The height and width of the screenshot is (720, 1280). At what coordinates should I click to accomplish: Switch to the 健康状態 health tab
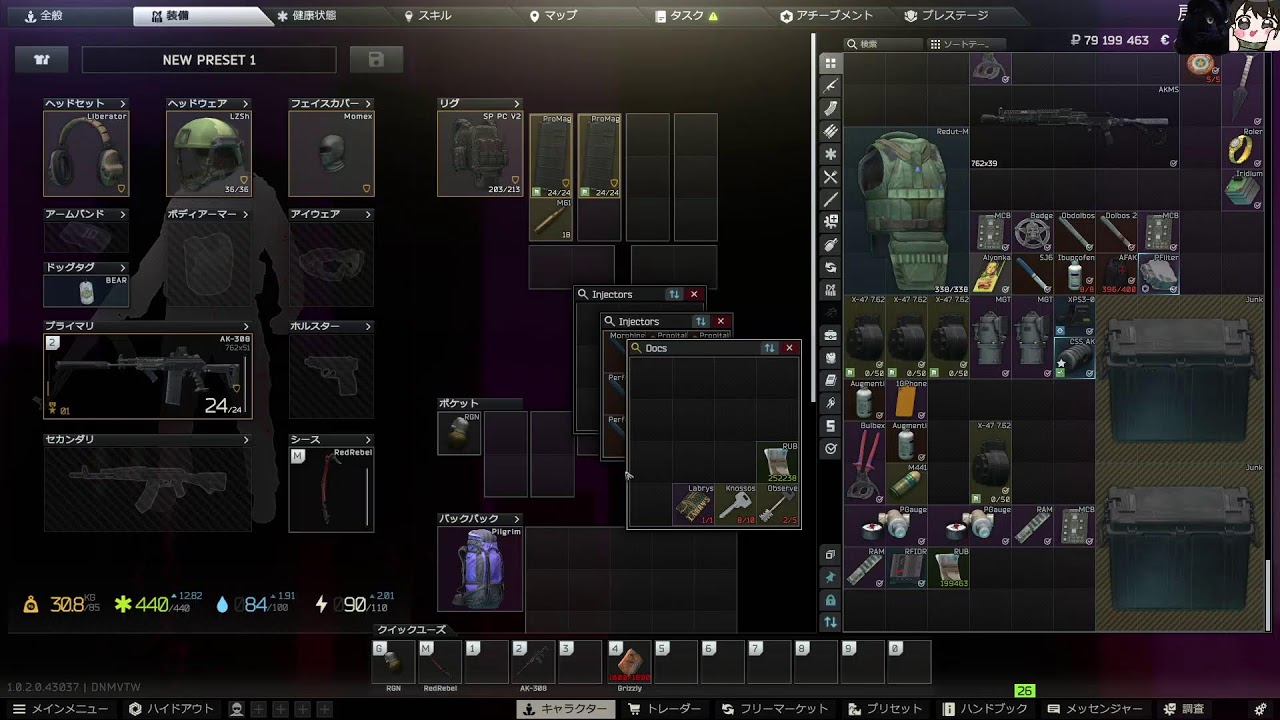pyautogui.click(x=306, y=16)
